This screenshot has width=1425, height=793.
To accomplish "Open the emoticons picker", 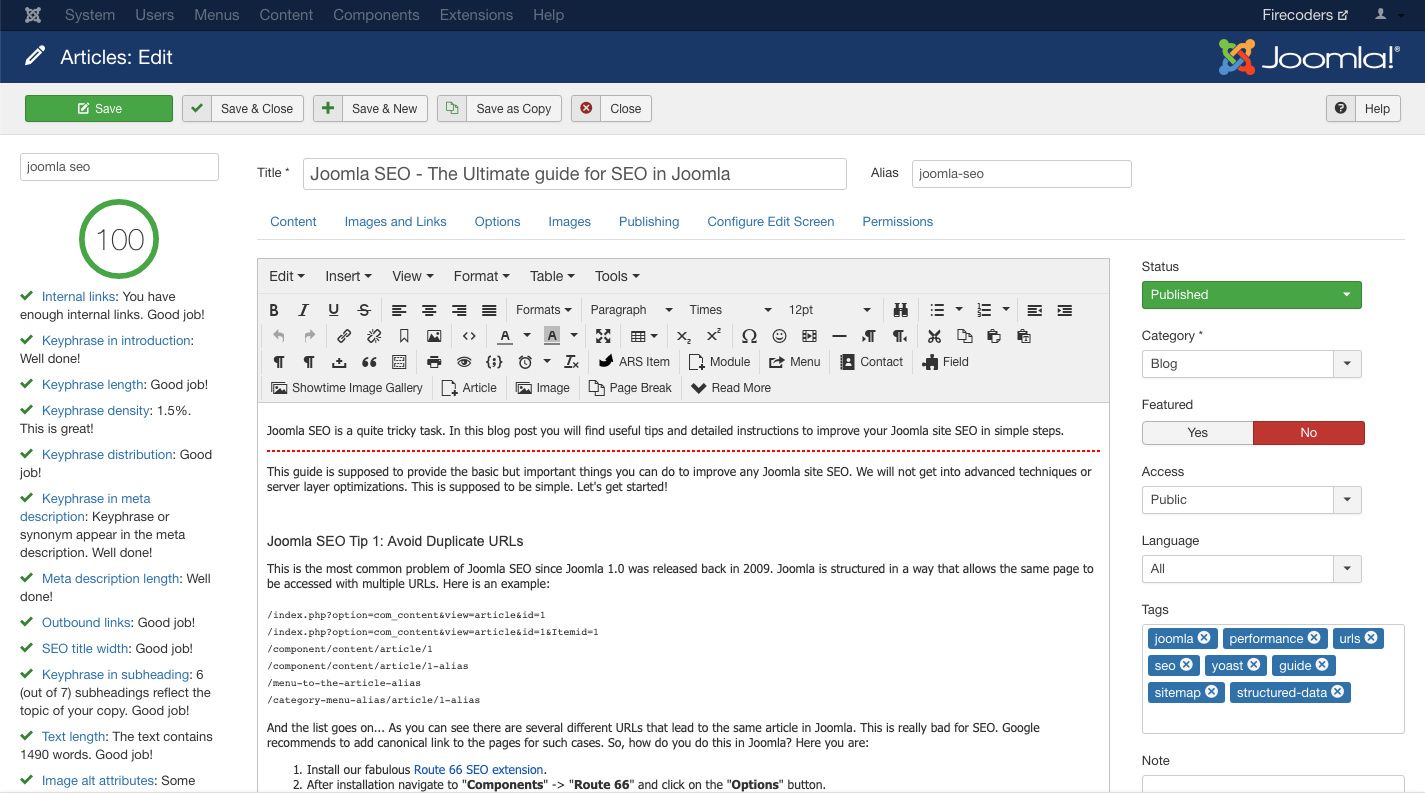I will tap(779, 336).
